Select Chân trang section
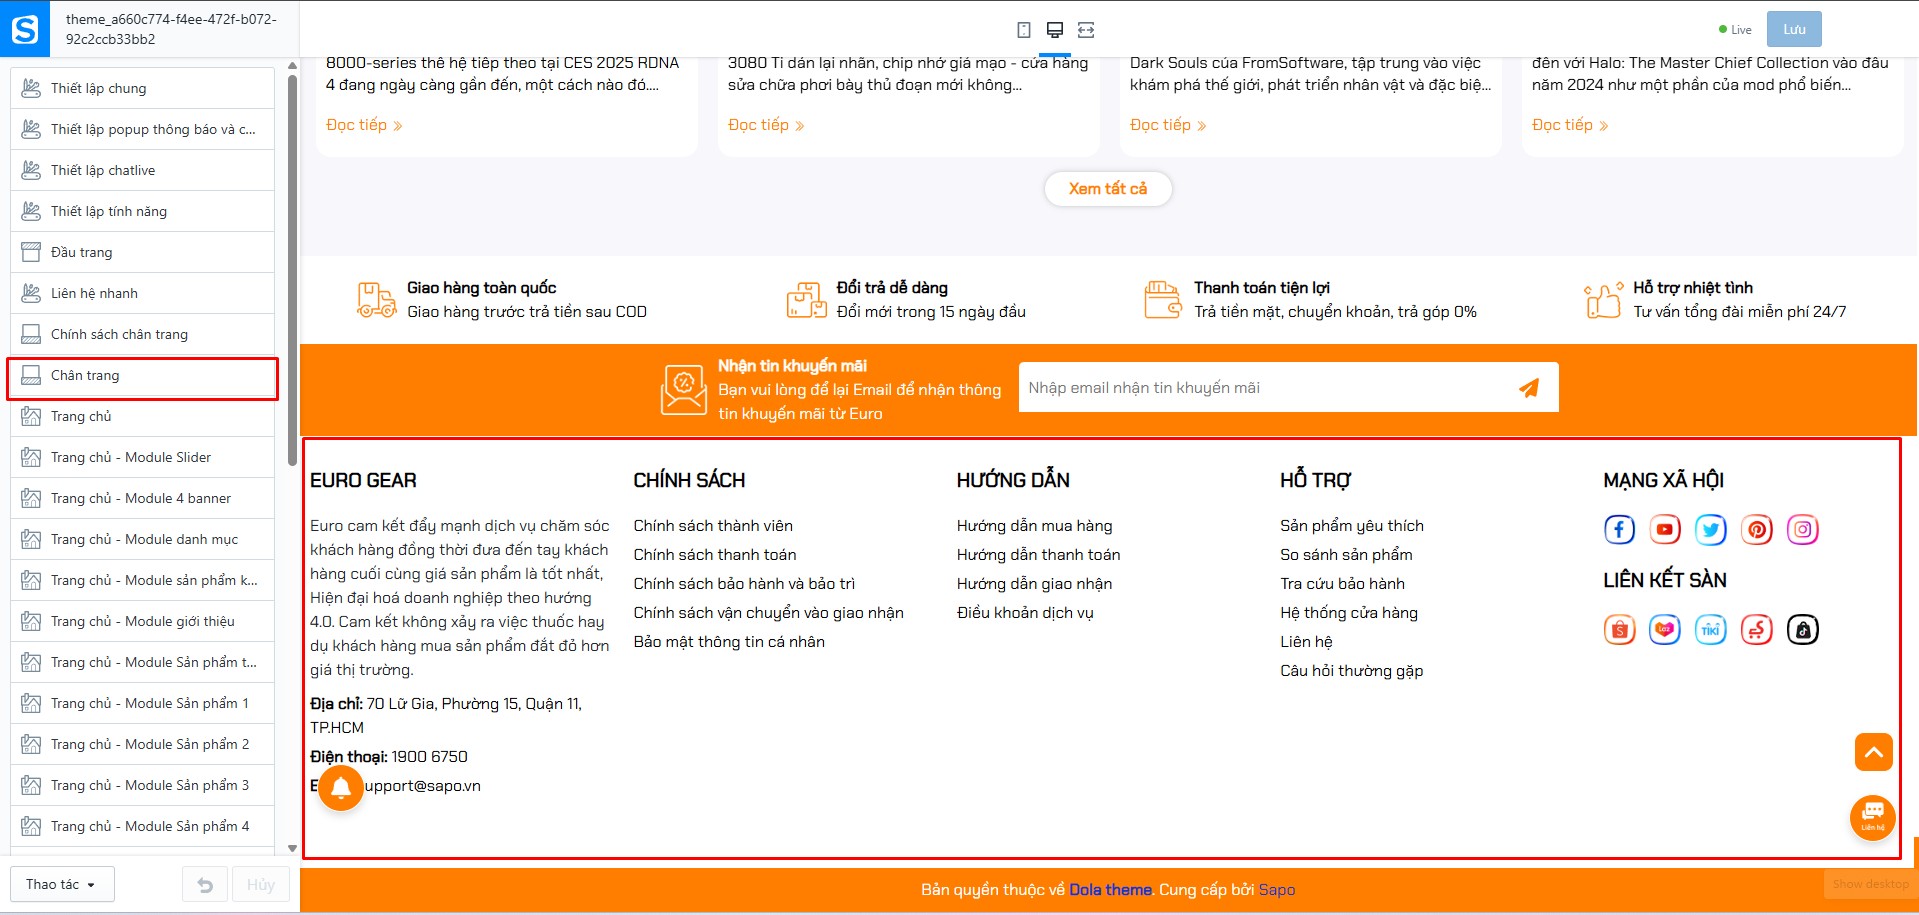This screenshot has height=915, width=1919. (x=142, y=375)
